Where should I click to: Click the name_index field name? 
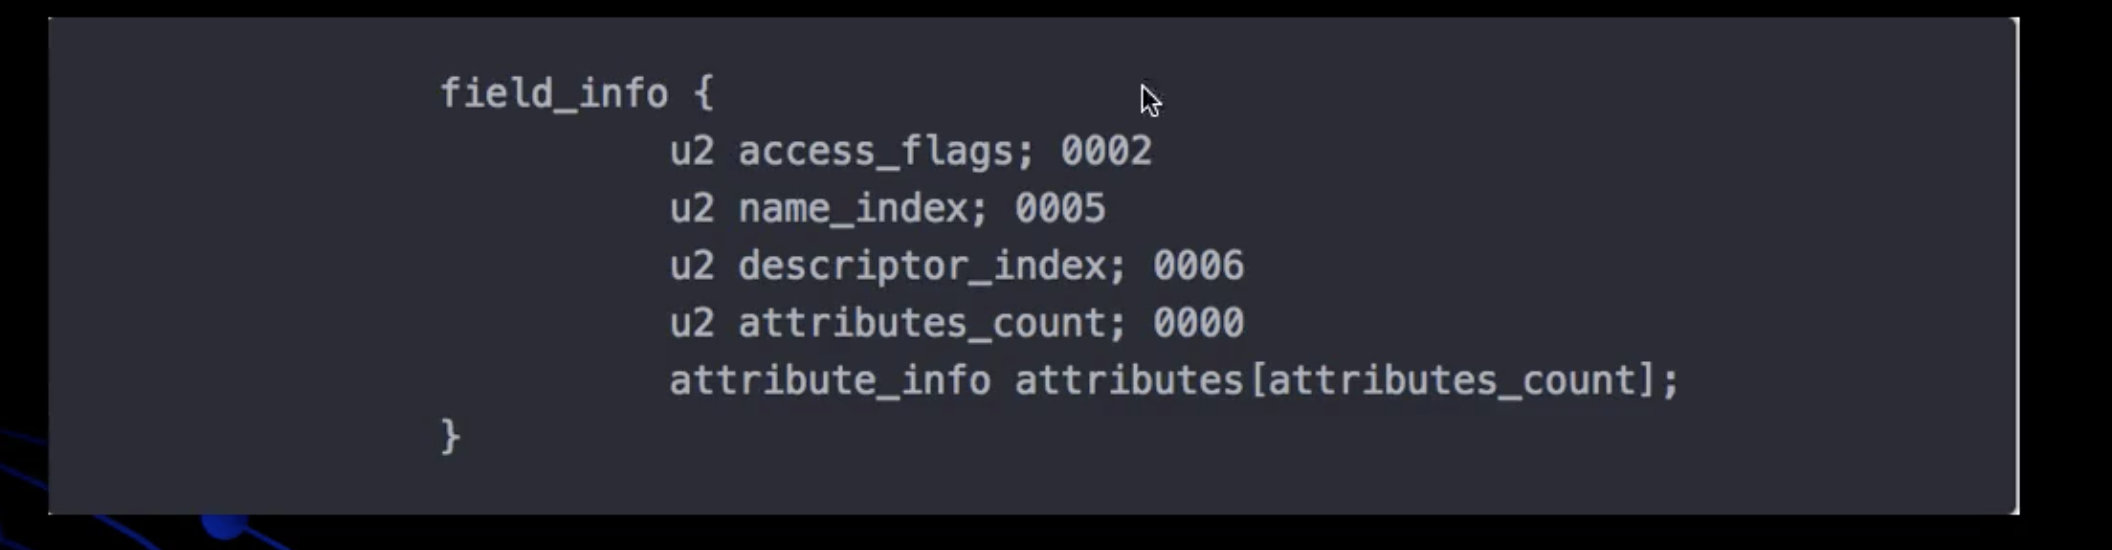tap(853, 209)
